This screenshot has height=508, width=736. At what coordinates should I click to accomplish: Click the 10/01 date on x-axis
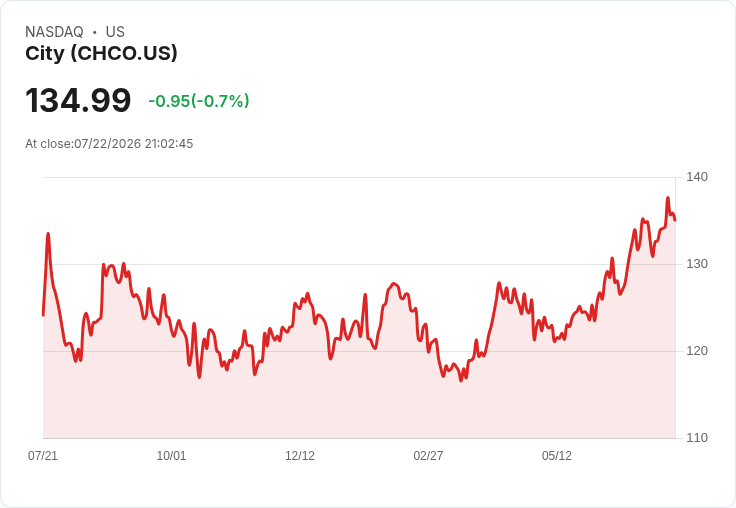pos(171,456)
